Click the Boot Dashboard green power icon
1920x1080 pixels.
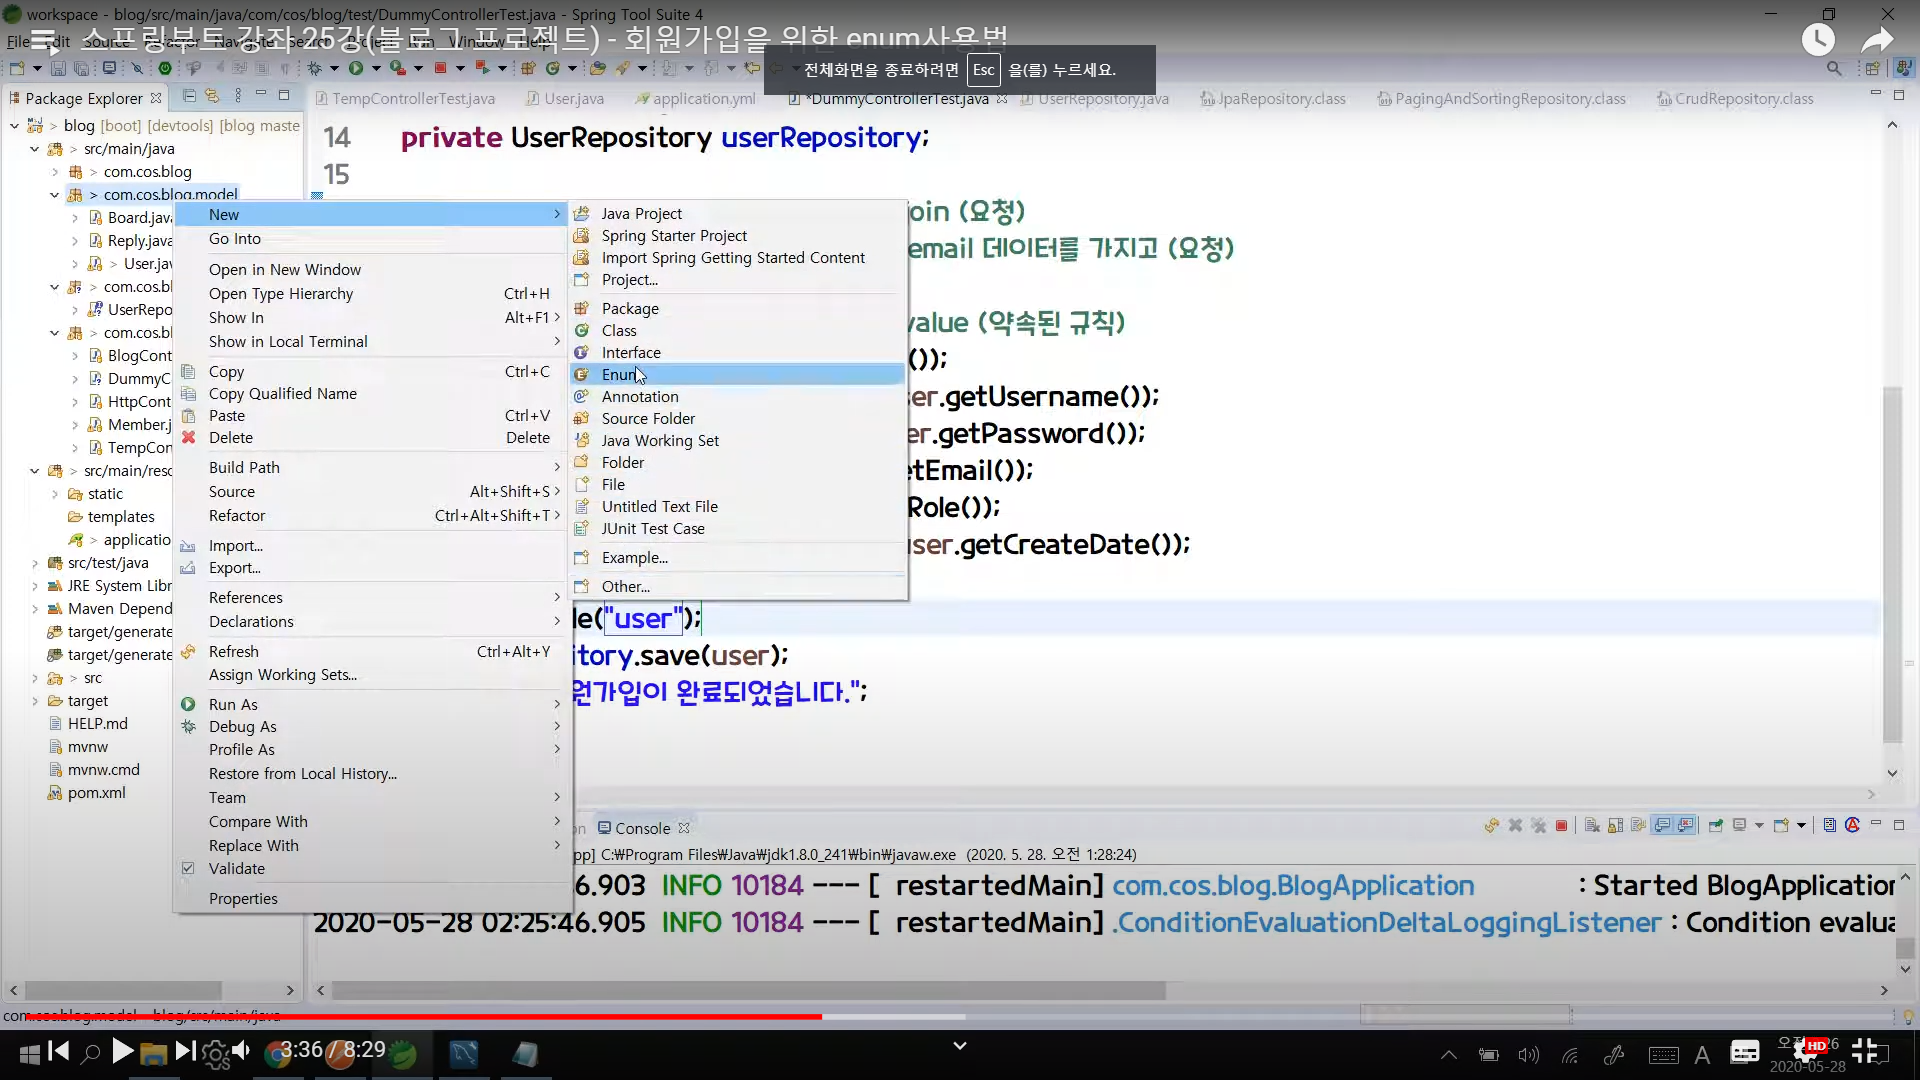coord(165,68)
